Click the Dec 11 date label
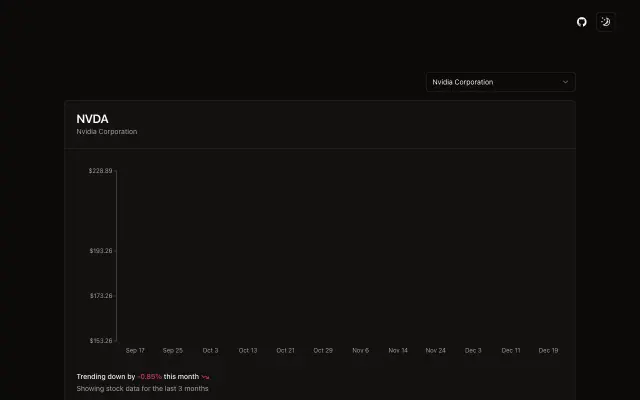 click(511, 350)
